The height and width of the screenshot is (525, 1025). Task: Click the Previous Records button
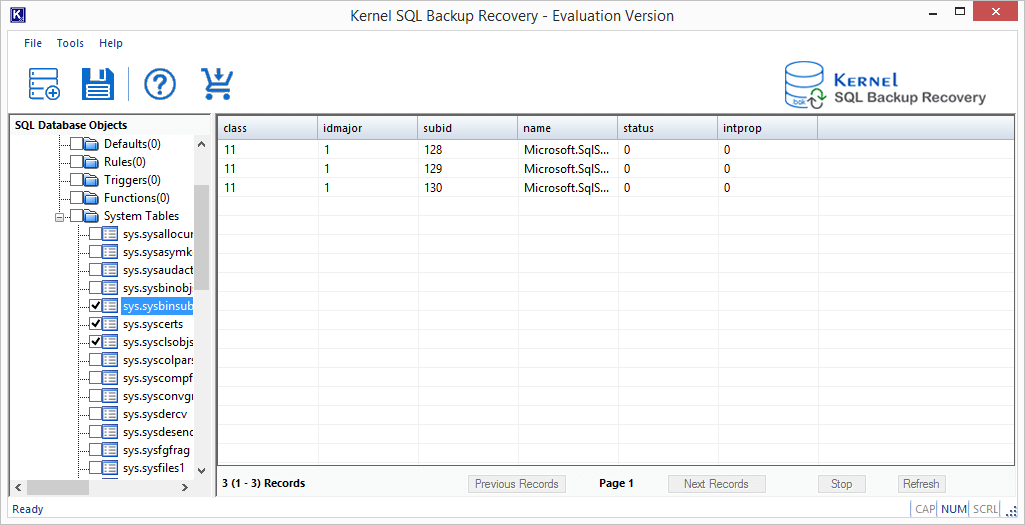(516, 484)
